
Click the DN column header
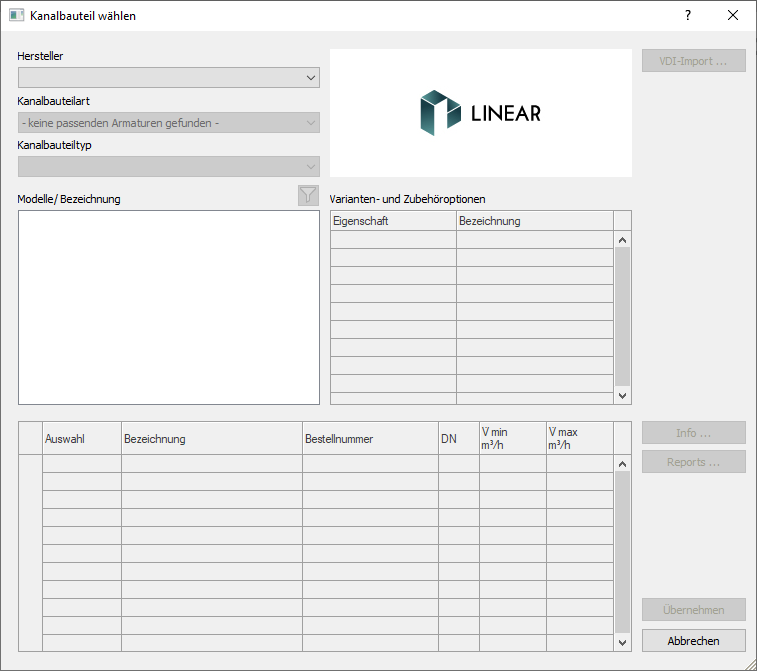pos(459,439)
